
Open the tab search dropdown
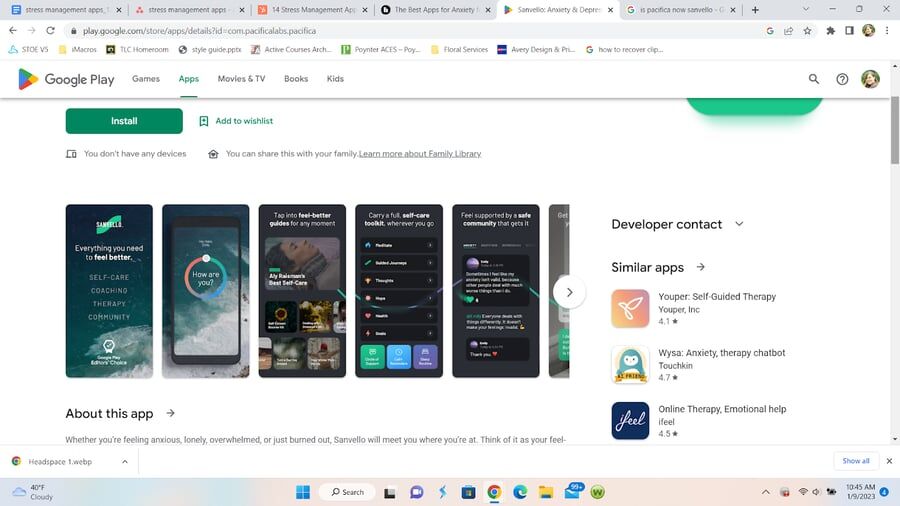805,10
